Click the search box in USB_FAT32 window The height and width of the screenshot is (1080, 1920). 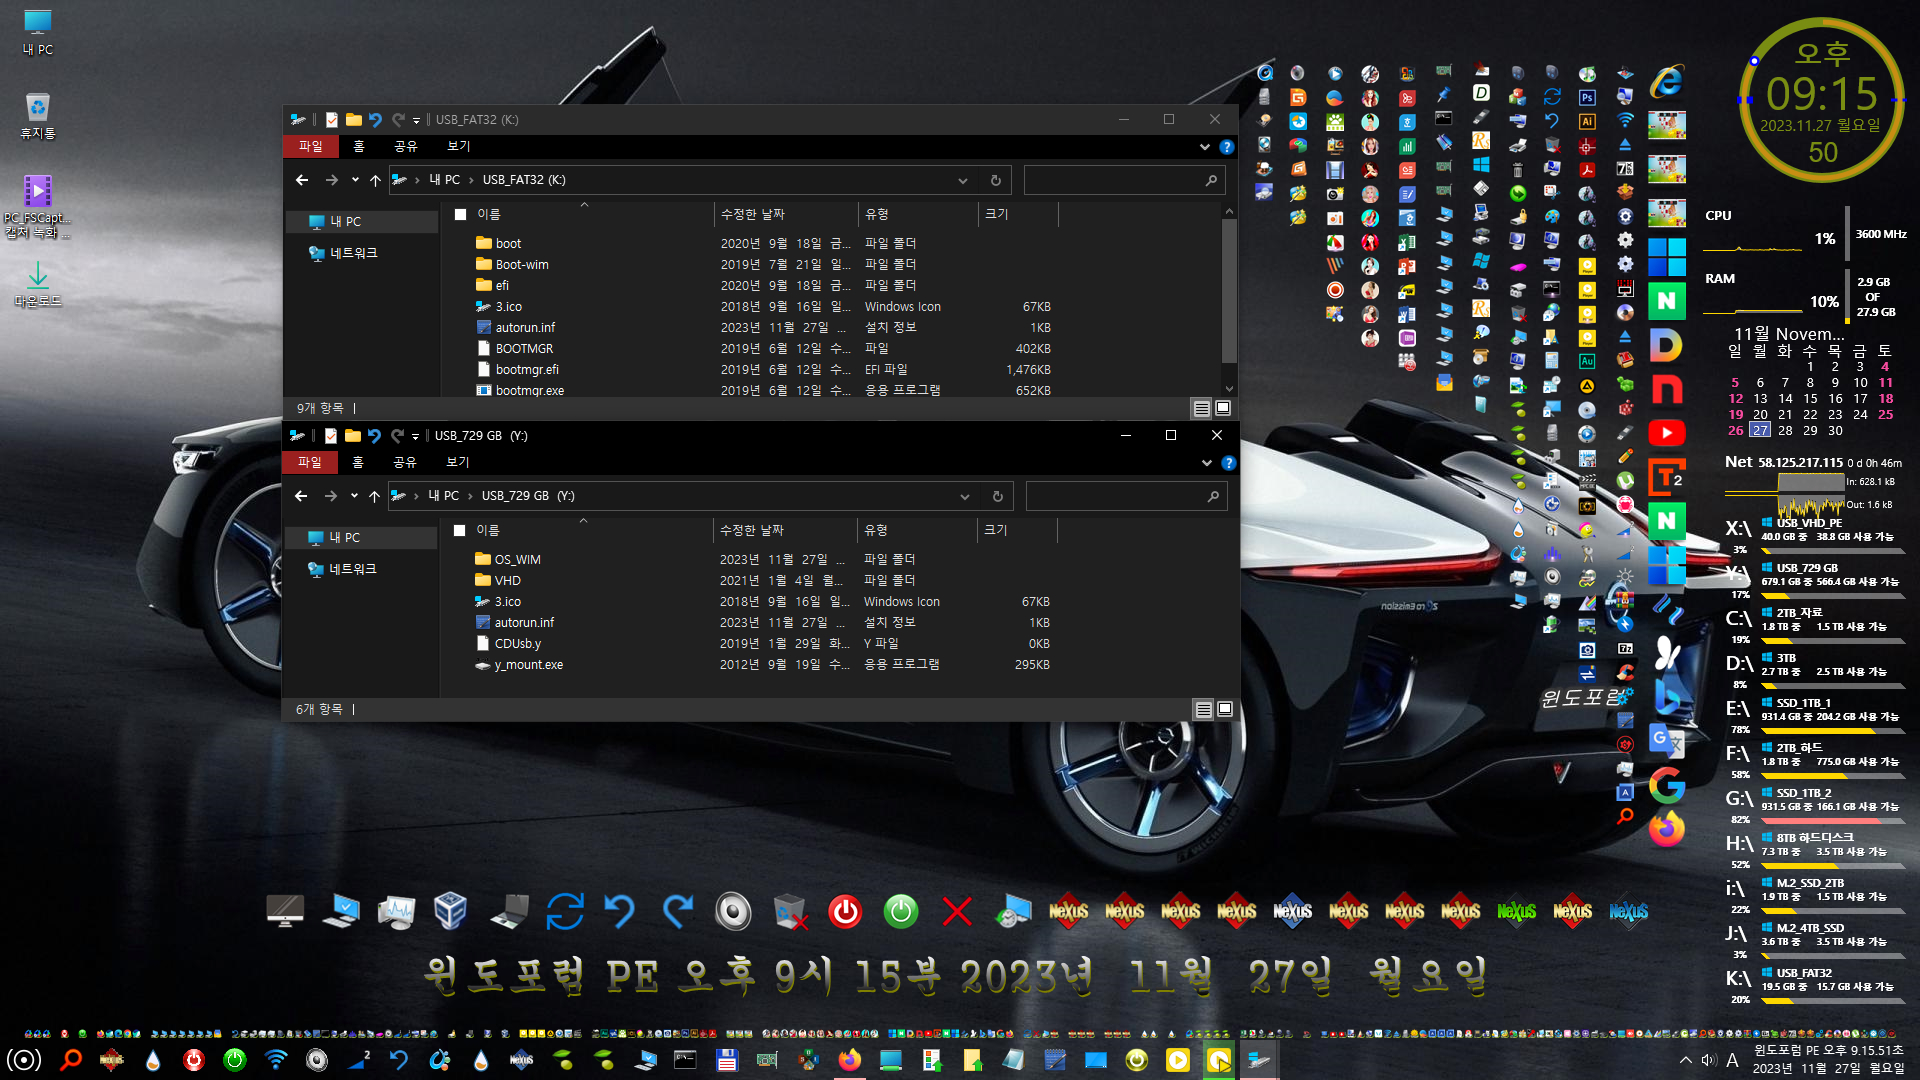coord(1124,181)
